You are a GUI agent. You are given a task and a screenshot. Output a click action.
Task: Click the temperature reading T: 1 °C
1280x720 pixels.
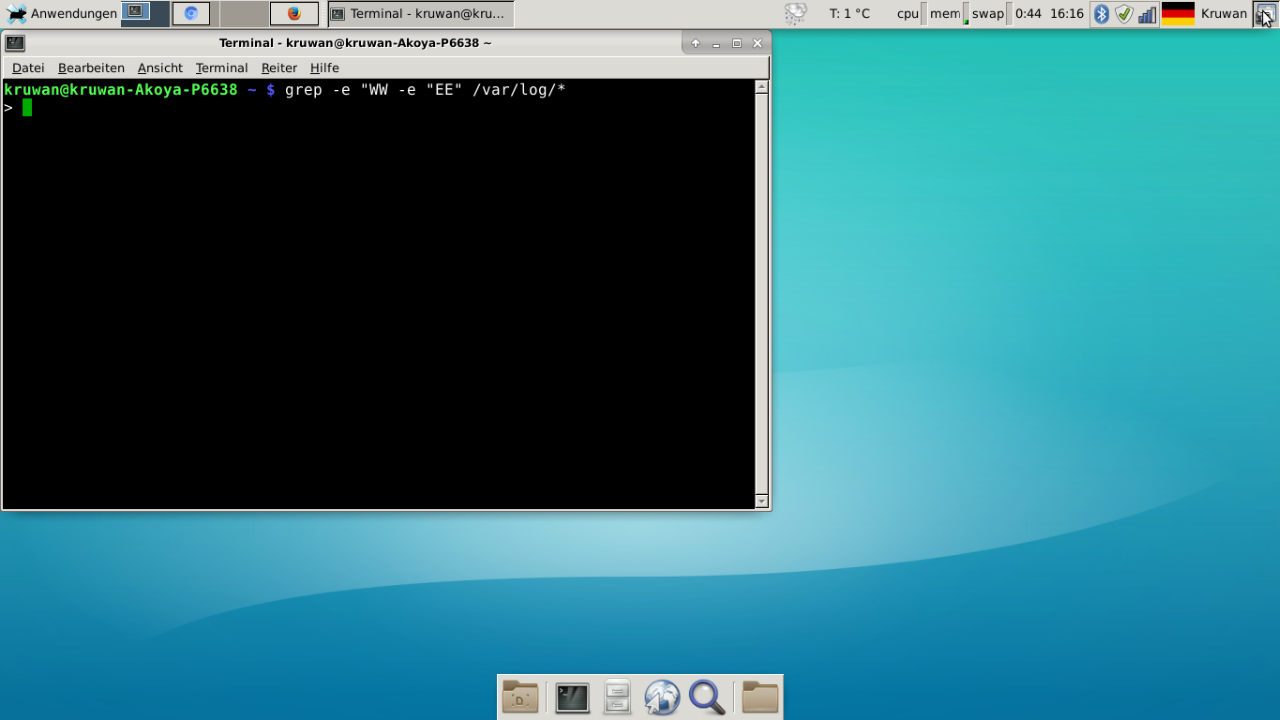[850, 14]
